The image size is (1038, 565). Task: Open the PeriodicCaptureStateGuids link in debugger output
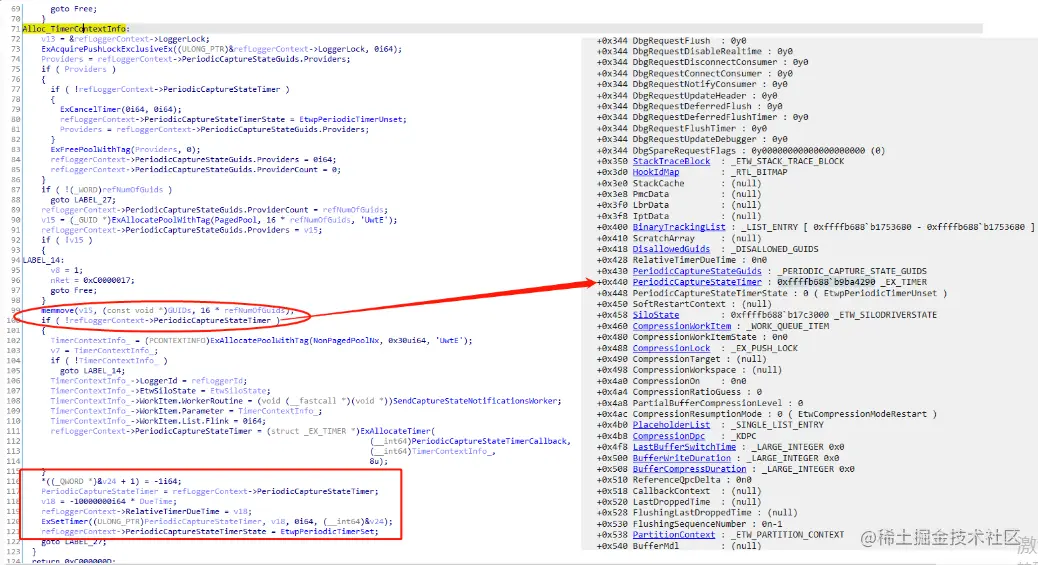697,271
